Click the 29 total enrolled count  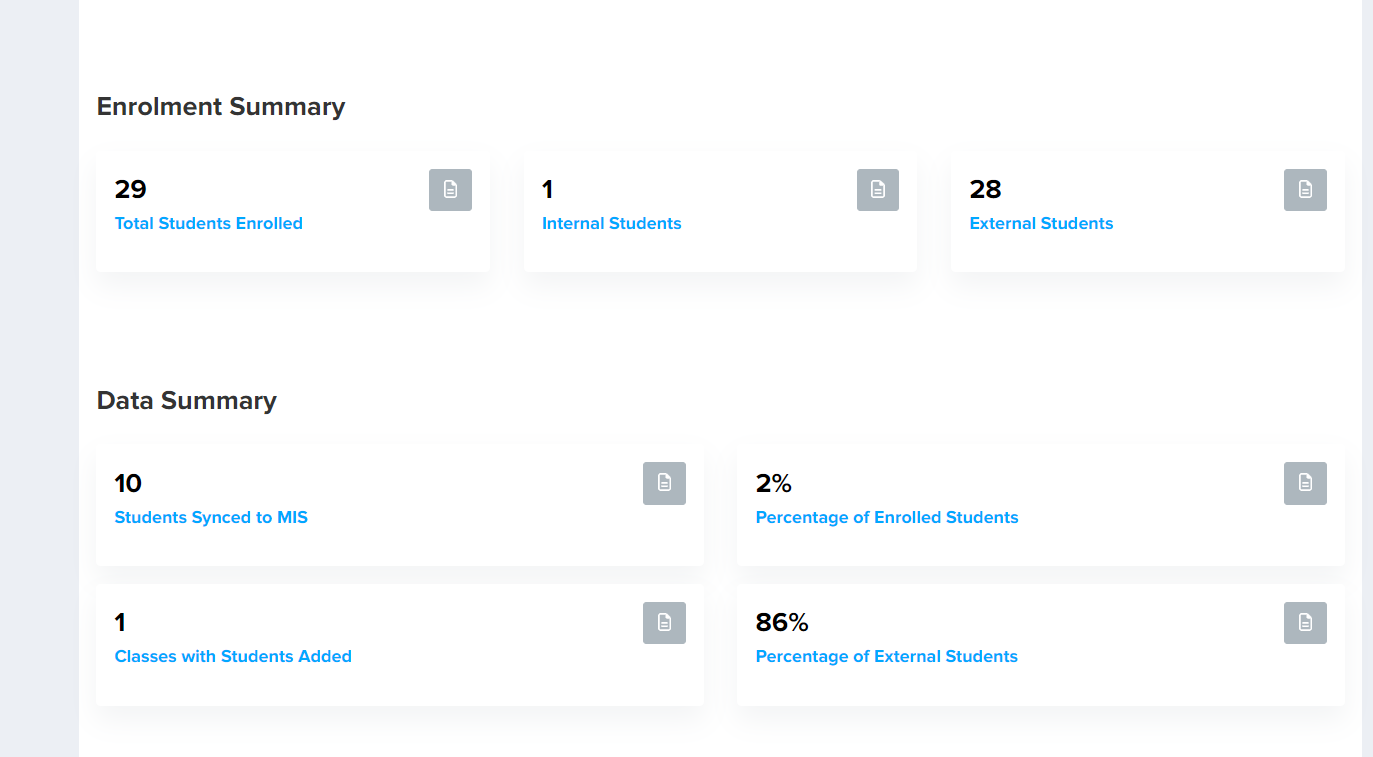click(x=131, y=189)
